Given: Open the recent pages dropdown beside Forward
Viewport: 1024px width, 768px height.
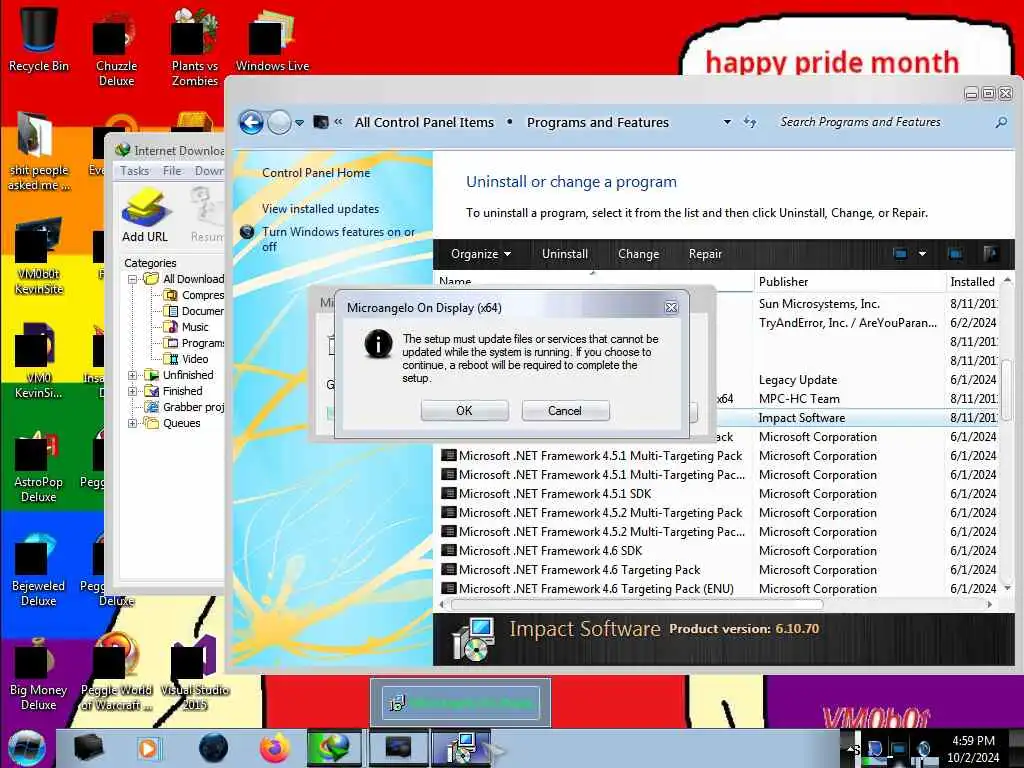Looking at the screenshot, I should tap(299, 122).
